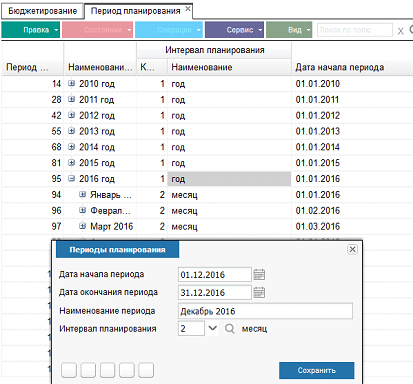Screen dimensions: 413x384
Task: Click the Интервал планирования value field
Action: (x=191, y=328)
